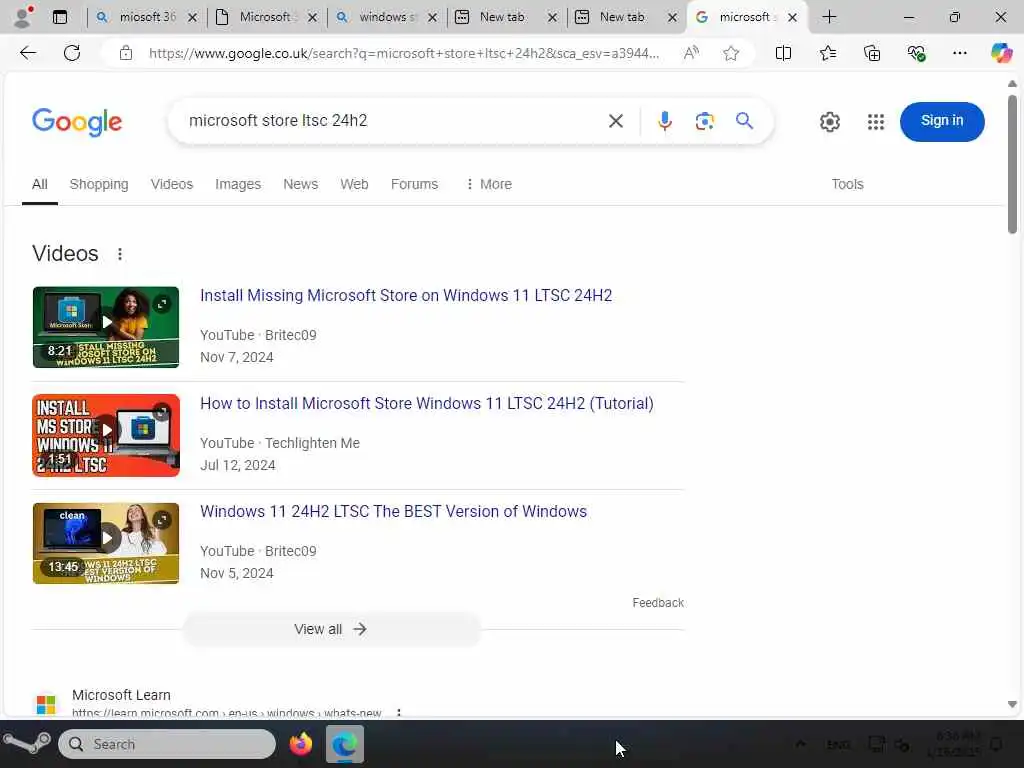
Task: Play the 8:21 Britec09 video thumbnail
Action: coord(106,327)
